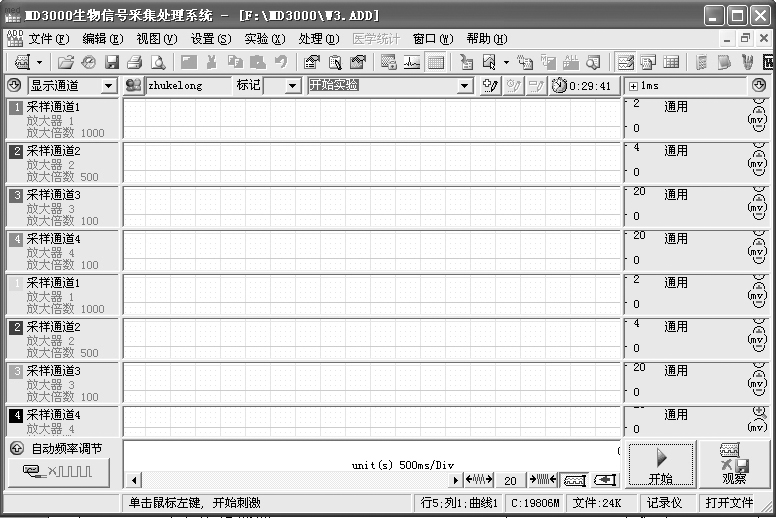
Task: Click the chart window icon right of separator
Action: (x=648, y=62)
